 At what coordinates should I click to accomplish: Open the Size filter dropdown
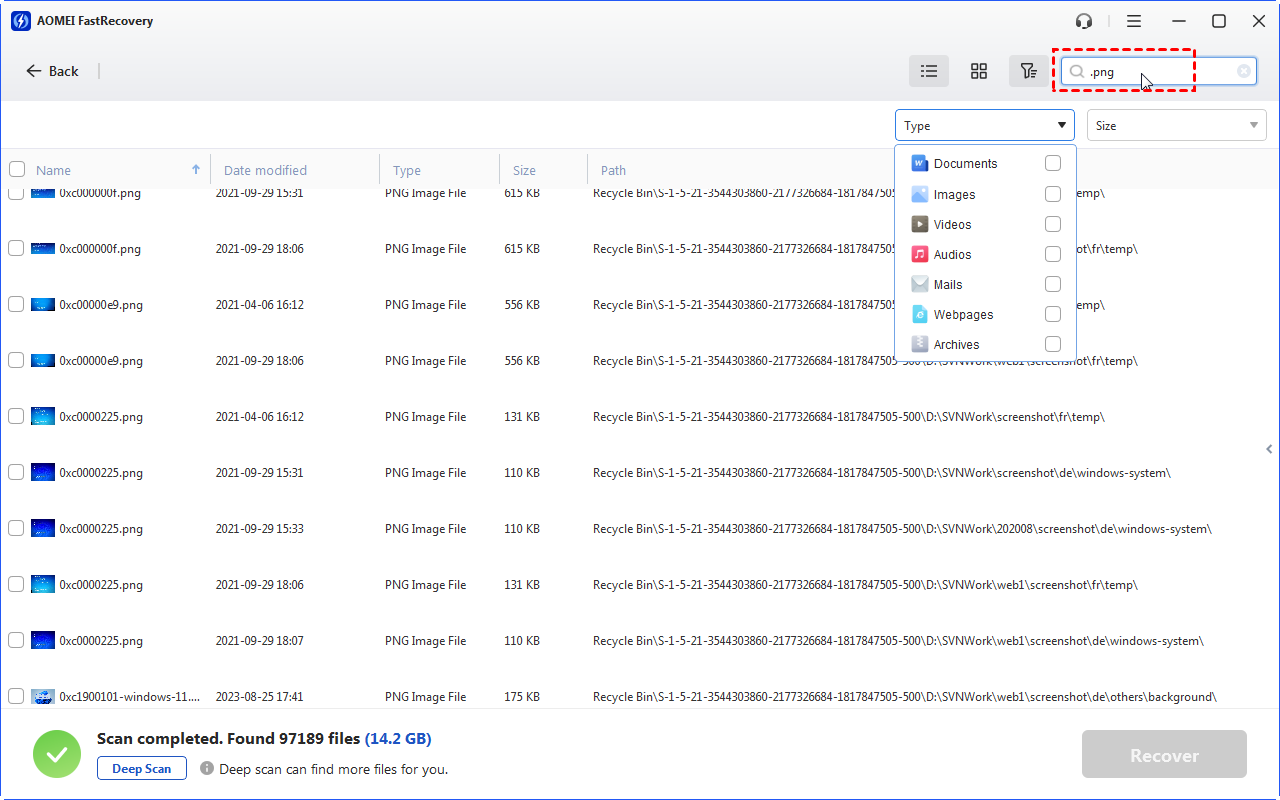tap(1177, 125)
